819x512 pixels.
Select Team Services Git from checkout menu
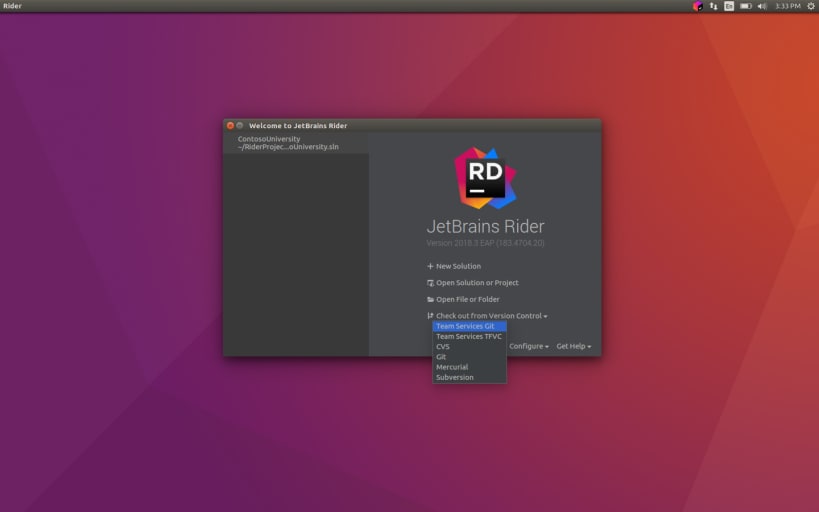[x=470, y=326]
